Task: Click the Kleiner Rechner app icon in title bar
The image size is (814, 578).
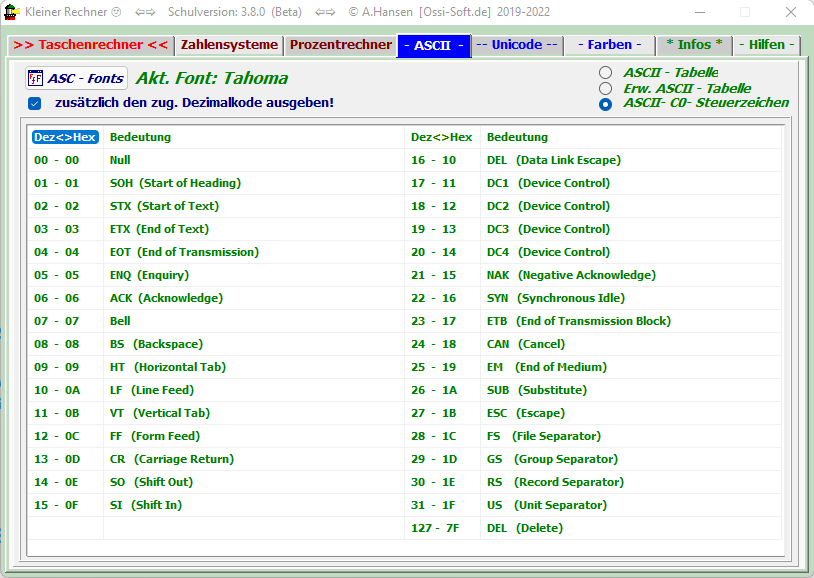Action: pyautogui.click(x=11, y=13)
